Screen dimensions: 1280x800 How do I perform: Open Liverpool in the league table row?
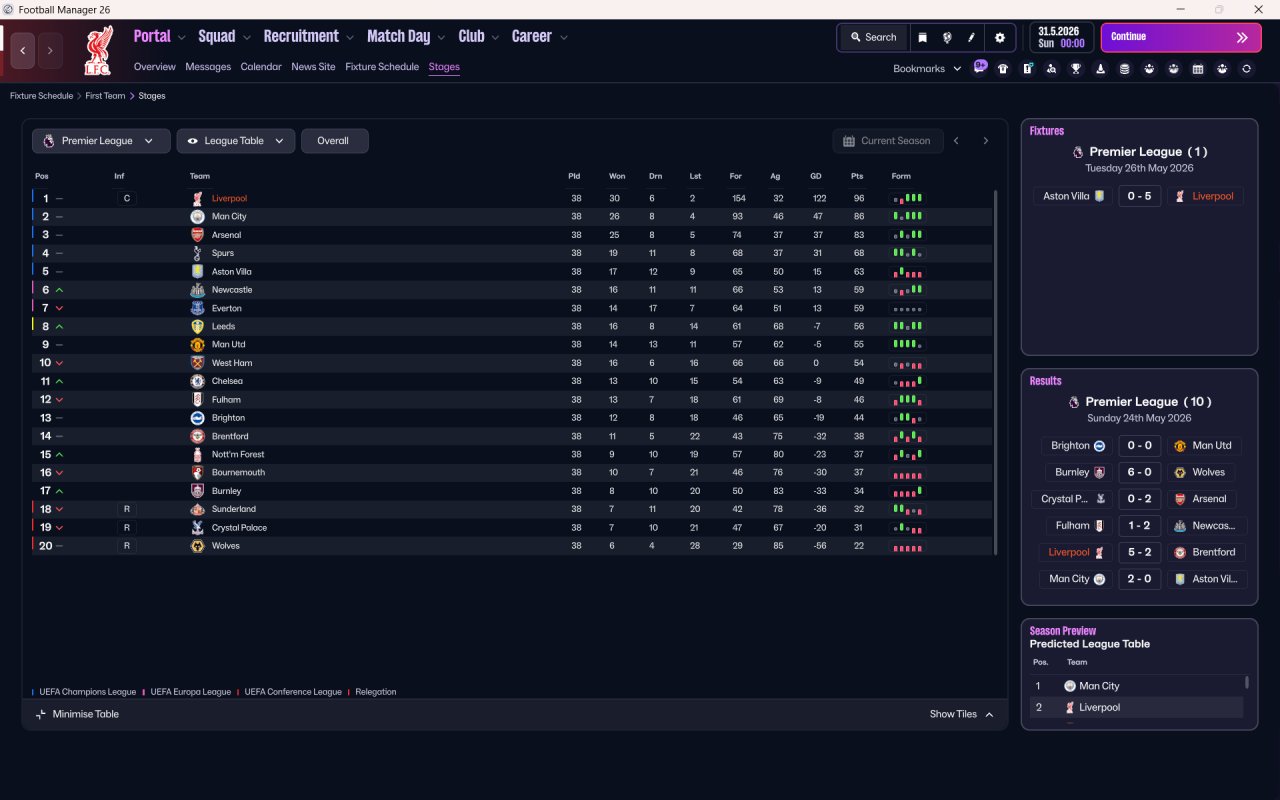point(229,199)
